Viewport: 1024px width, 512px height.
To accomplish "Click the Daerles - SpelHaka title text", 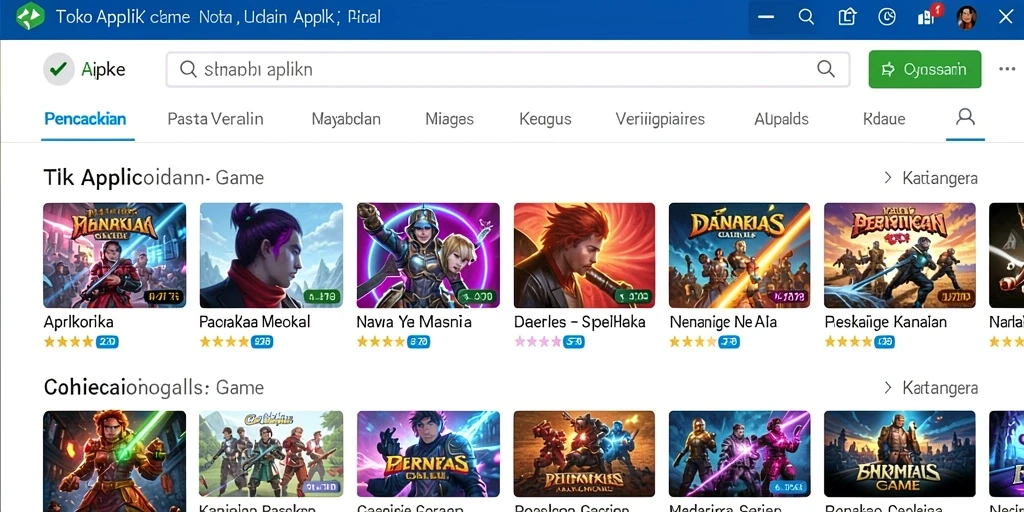I will click(x=579, y=322).
